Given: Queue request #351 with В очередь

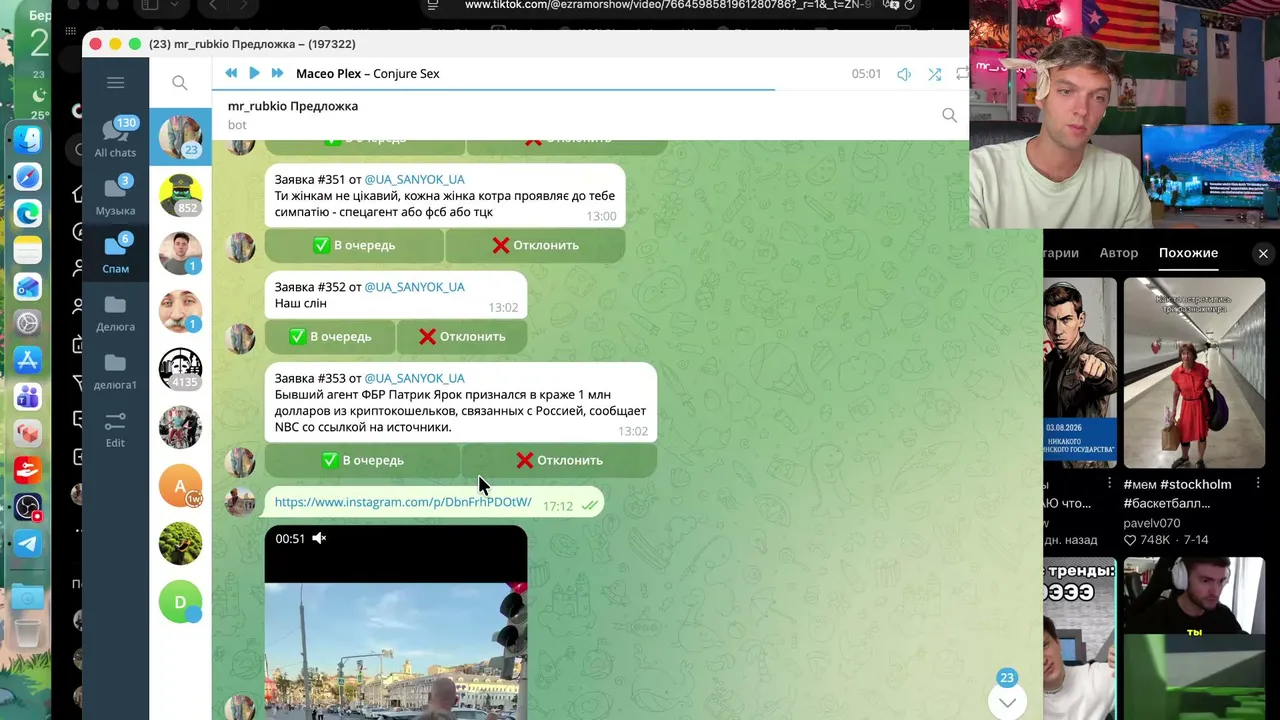Looking at the screenshot, I should pyautogui.click(x=354, y=245).
